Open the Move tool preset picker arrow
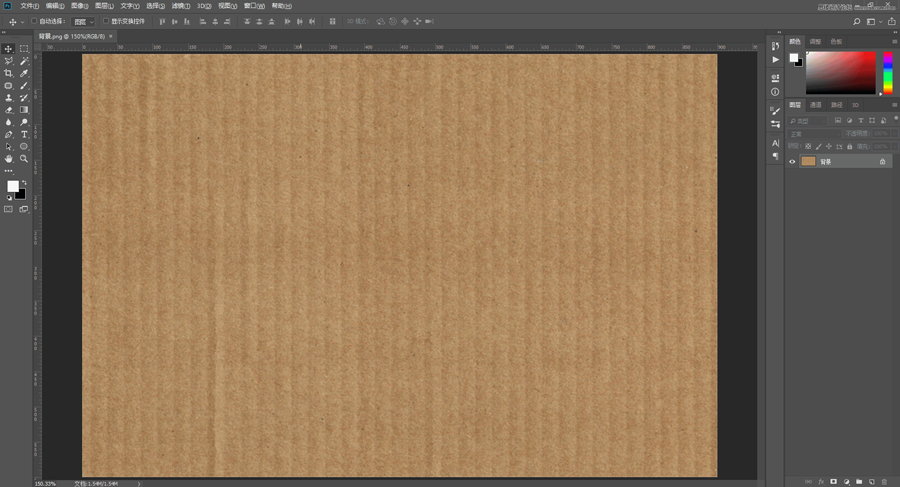Viewport: 900px width, 487px height. 22,22
